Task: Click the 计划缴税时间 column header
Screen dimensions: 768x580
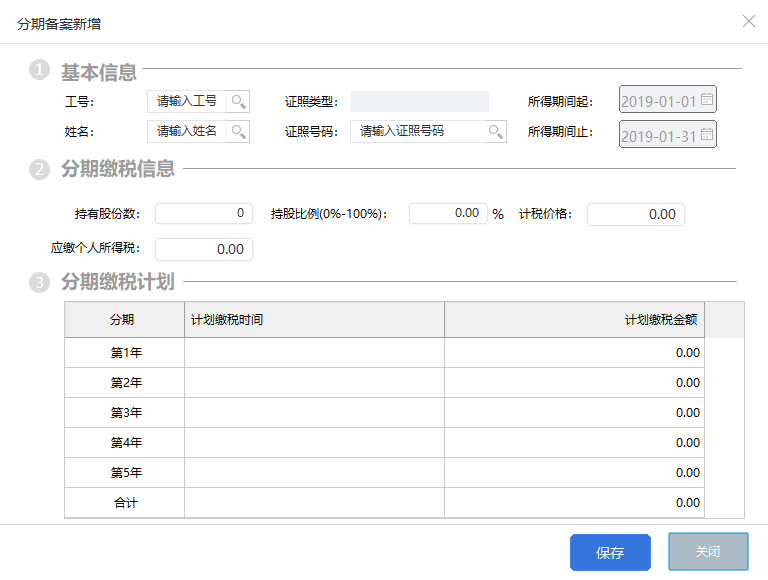Action: pyautogui.click(x=314, y=320)
